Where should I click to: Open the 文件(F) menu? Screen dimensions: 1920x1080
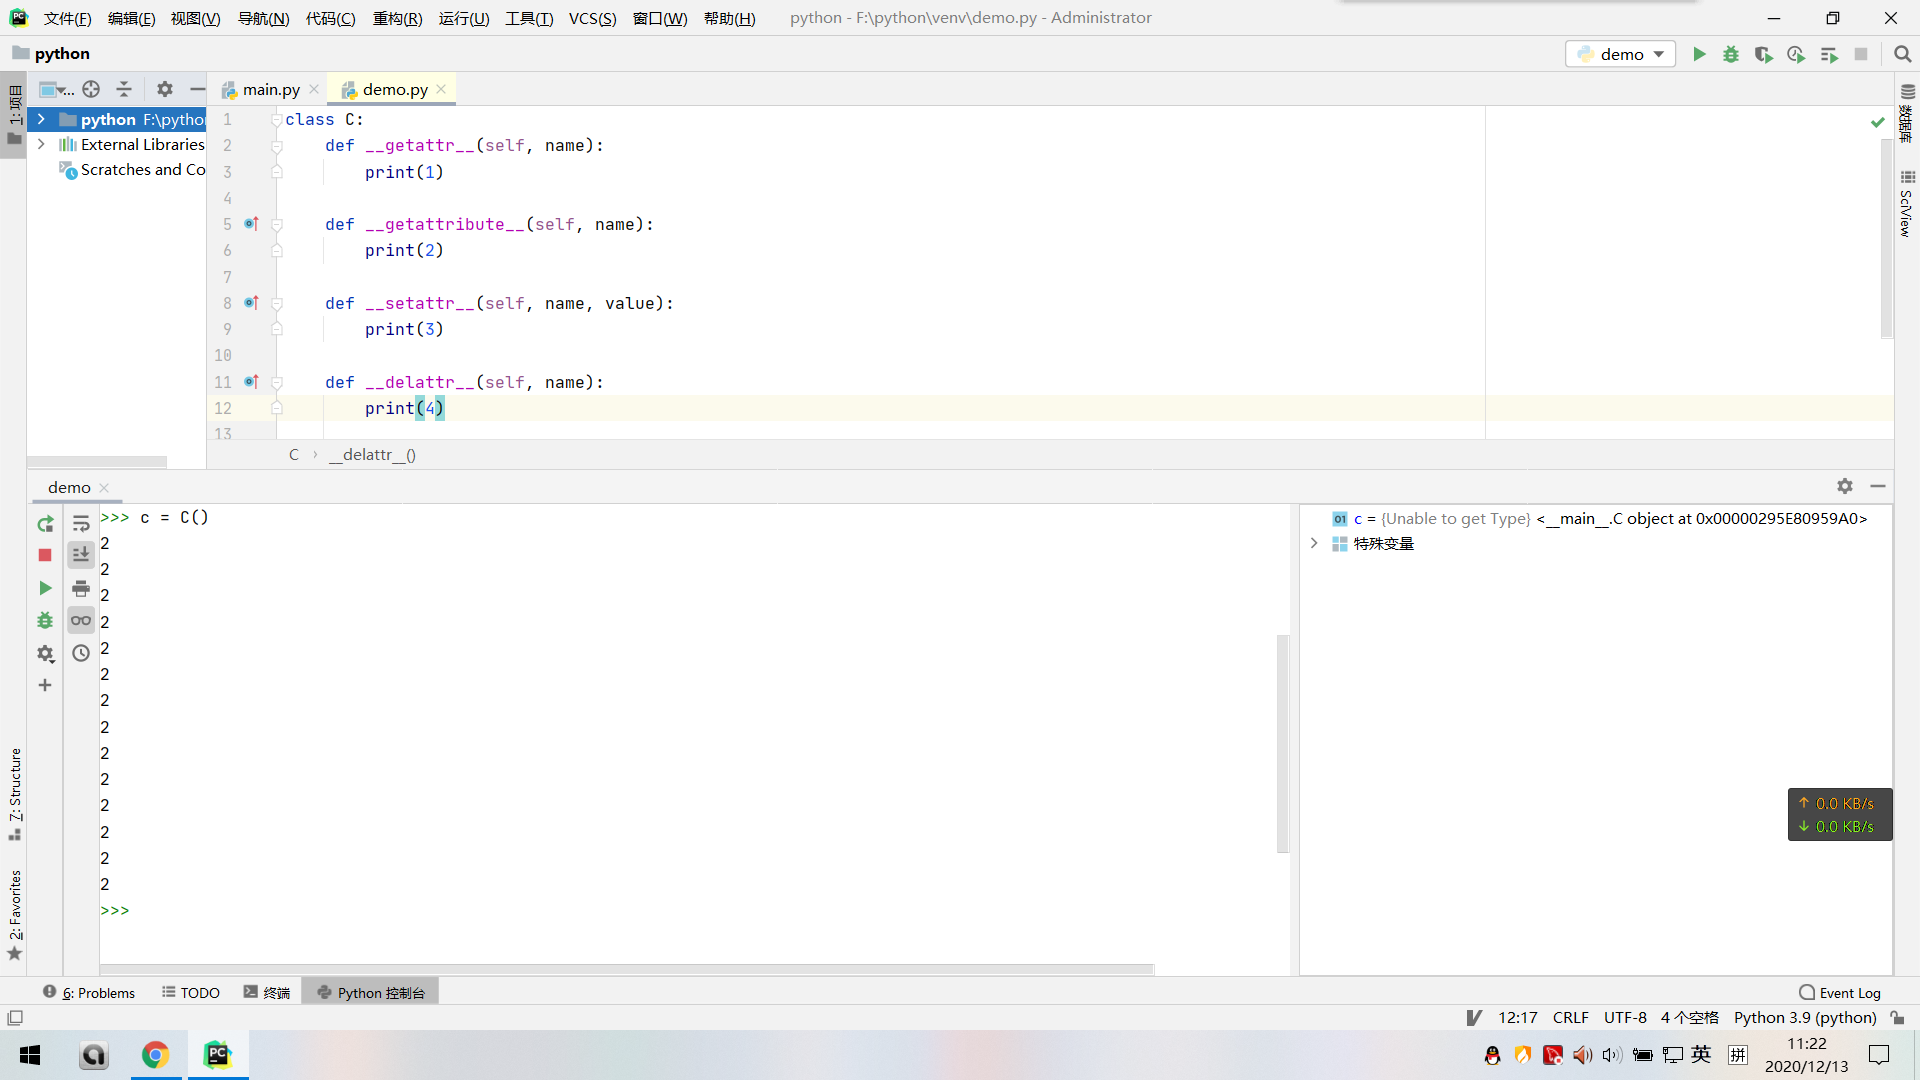pyautogui.click(x=67, y=18)
